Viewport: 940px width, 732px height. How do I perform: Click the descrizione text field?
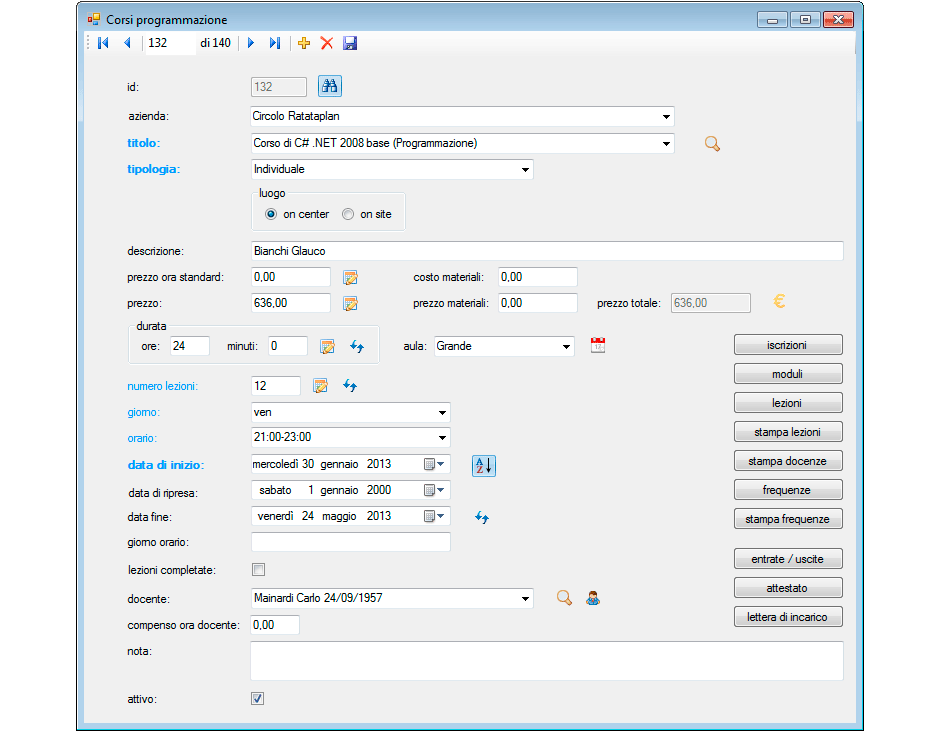coord(547,251)
